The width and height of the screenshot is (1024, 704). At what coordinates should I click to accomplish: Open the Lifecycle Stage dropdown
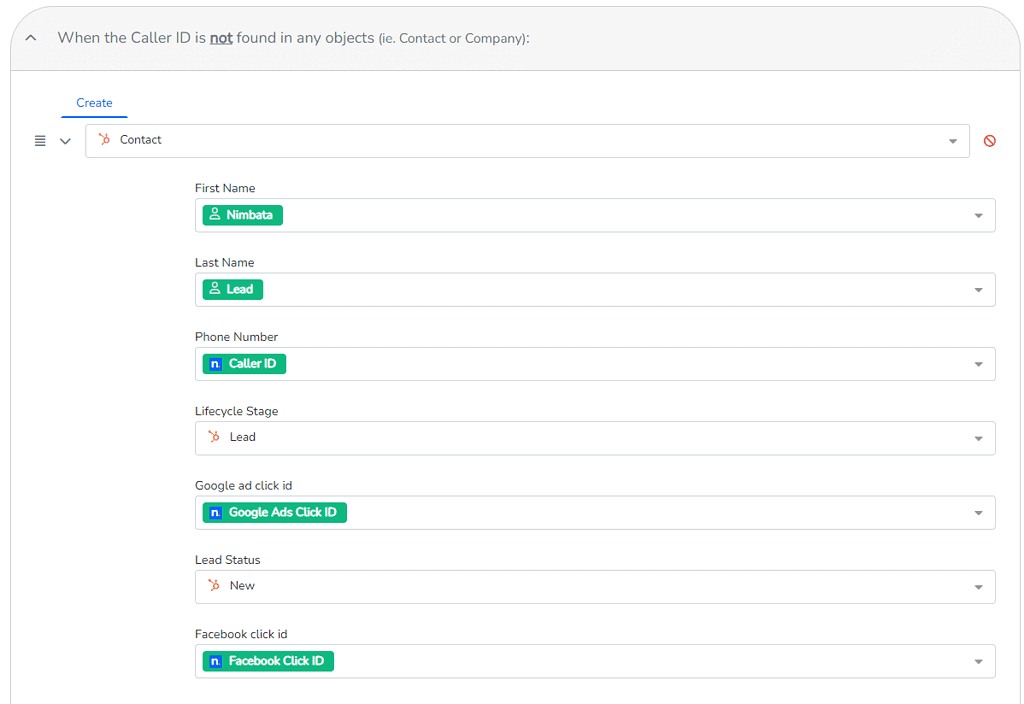977,437
